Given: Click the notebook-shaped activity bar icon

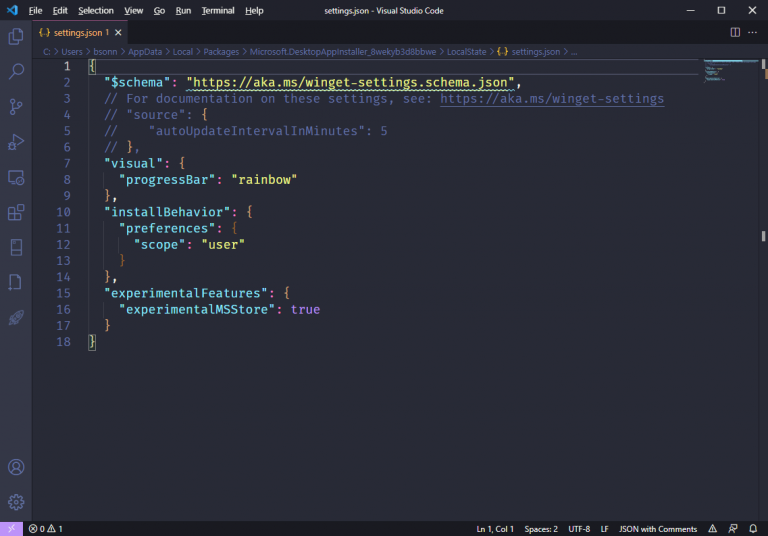Looking at the screenshot, I should click(16, 247).
